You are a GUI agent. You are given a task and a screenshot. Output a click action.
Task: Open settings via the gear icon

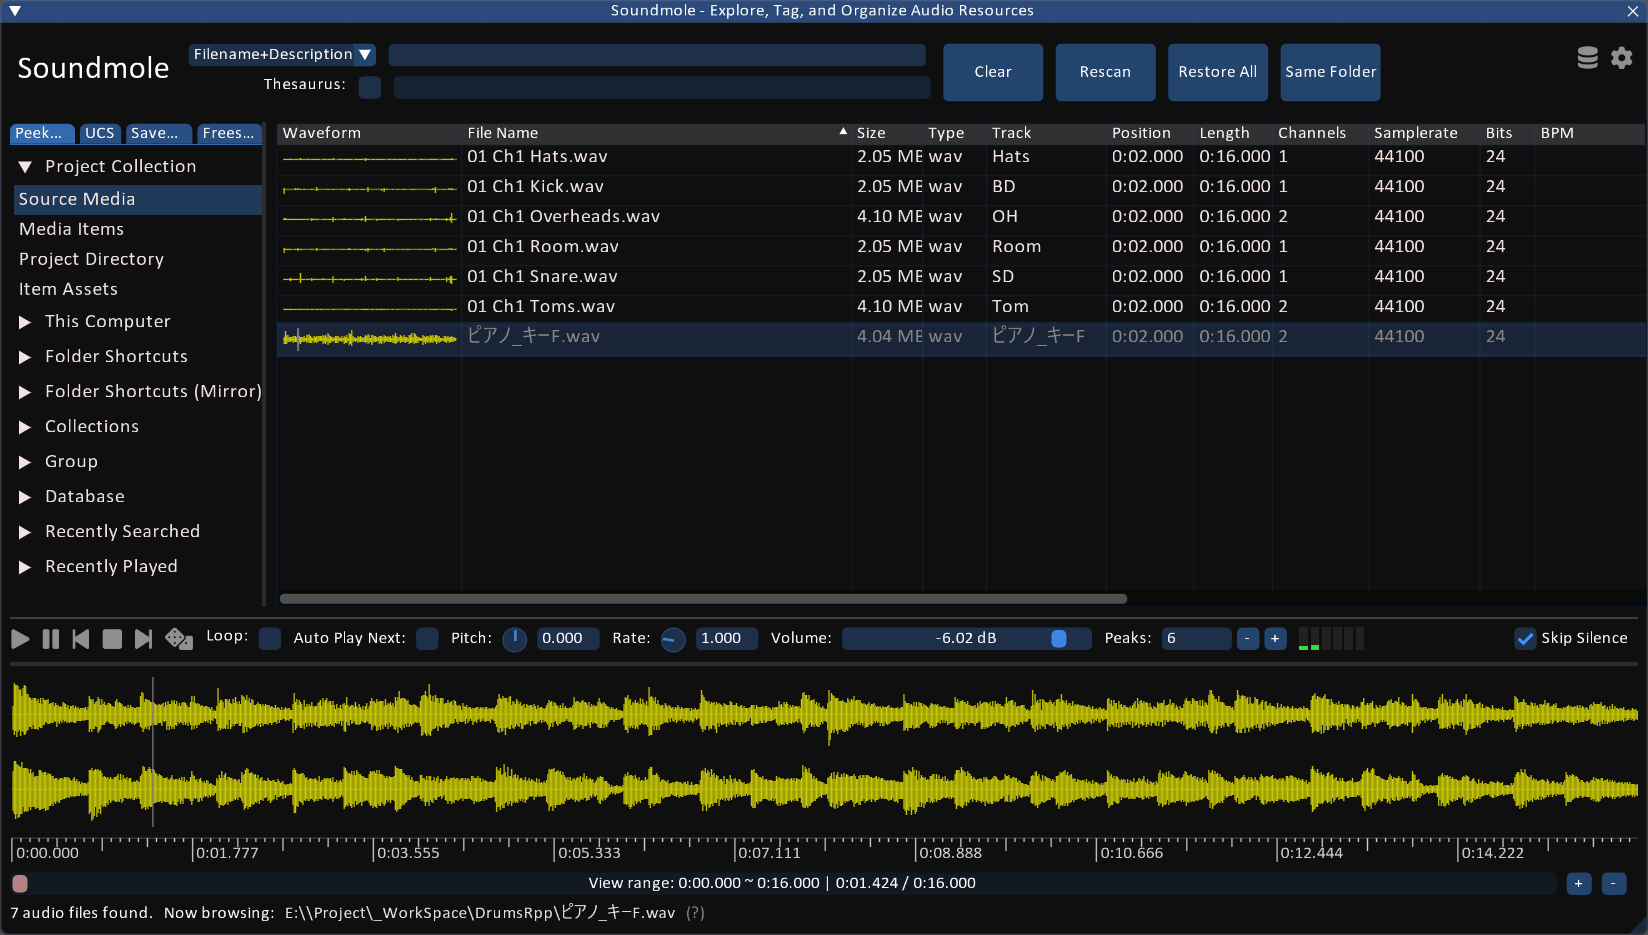1621,58
